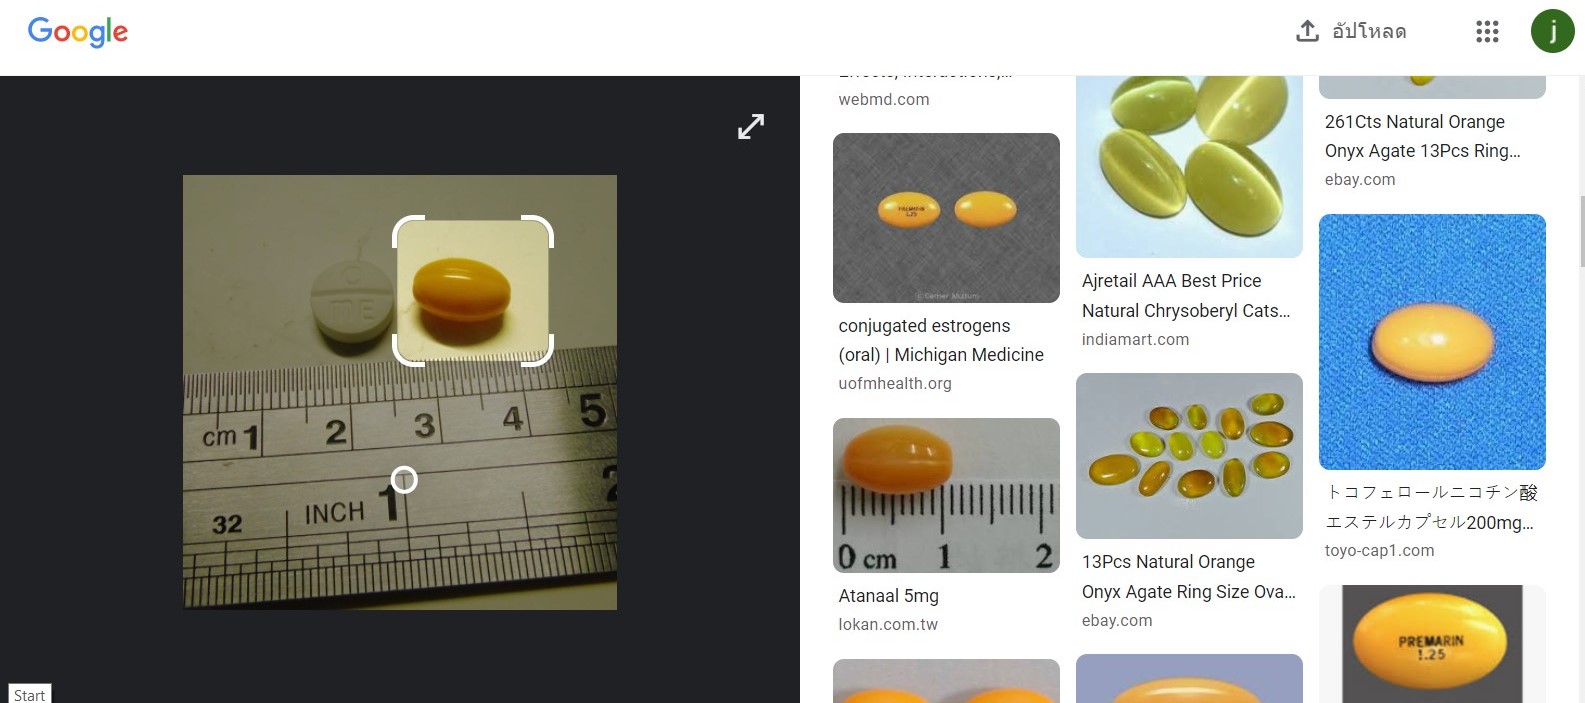The width and height of the screenshot is (1585, 703).
Task: Click the circular search point on the ruler
Action: (x=404, y=480)
